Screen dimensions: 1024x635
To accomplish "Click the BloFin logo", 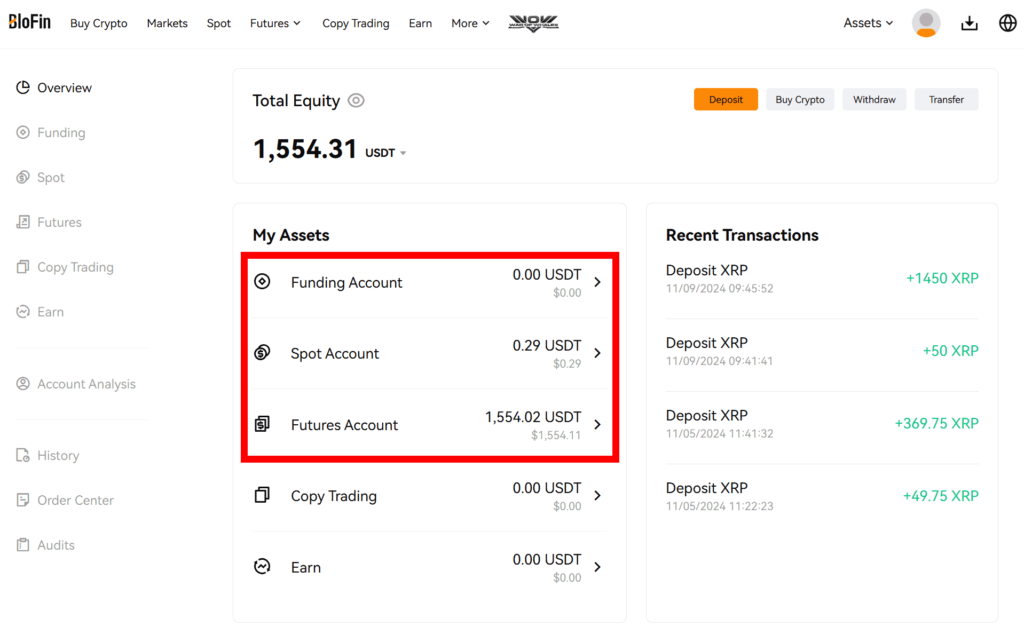I will pos(29,22).
